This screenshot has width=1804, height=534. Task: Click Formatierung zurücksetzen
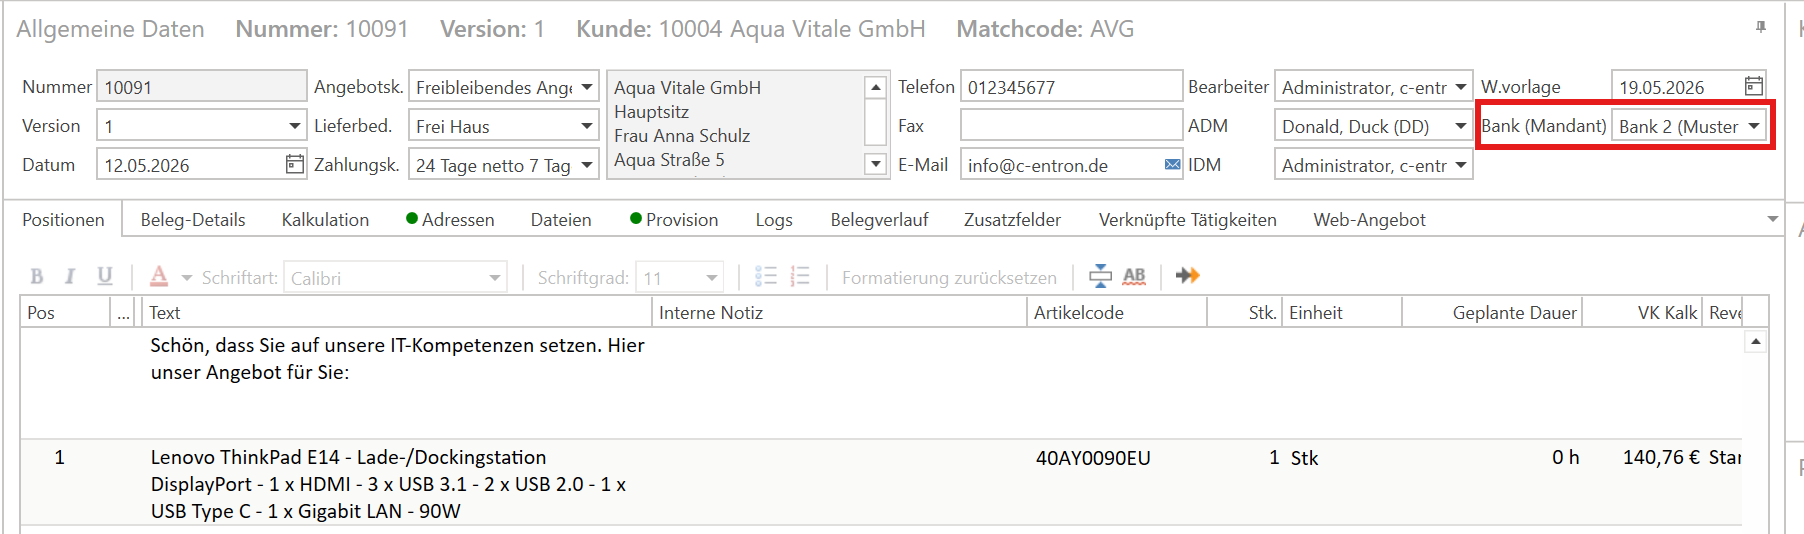pyautogui.click(x=949, y=278)
